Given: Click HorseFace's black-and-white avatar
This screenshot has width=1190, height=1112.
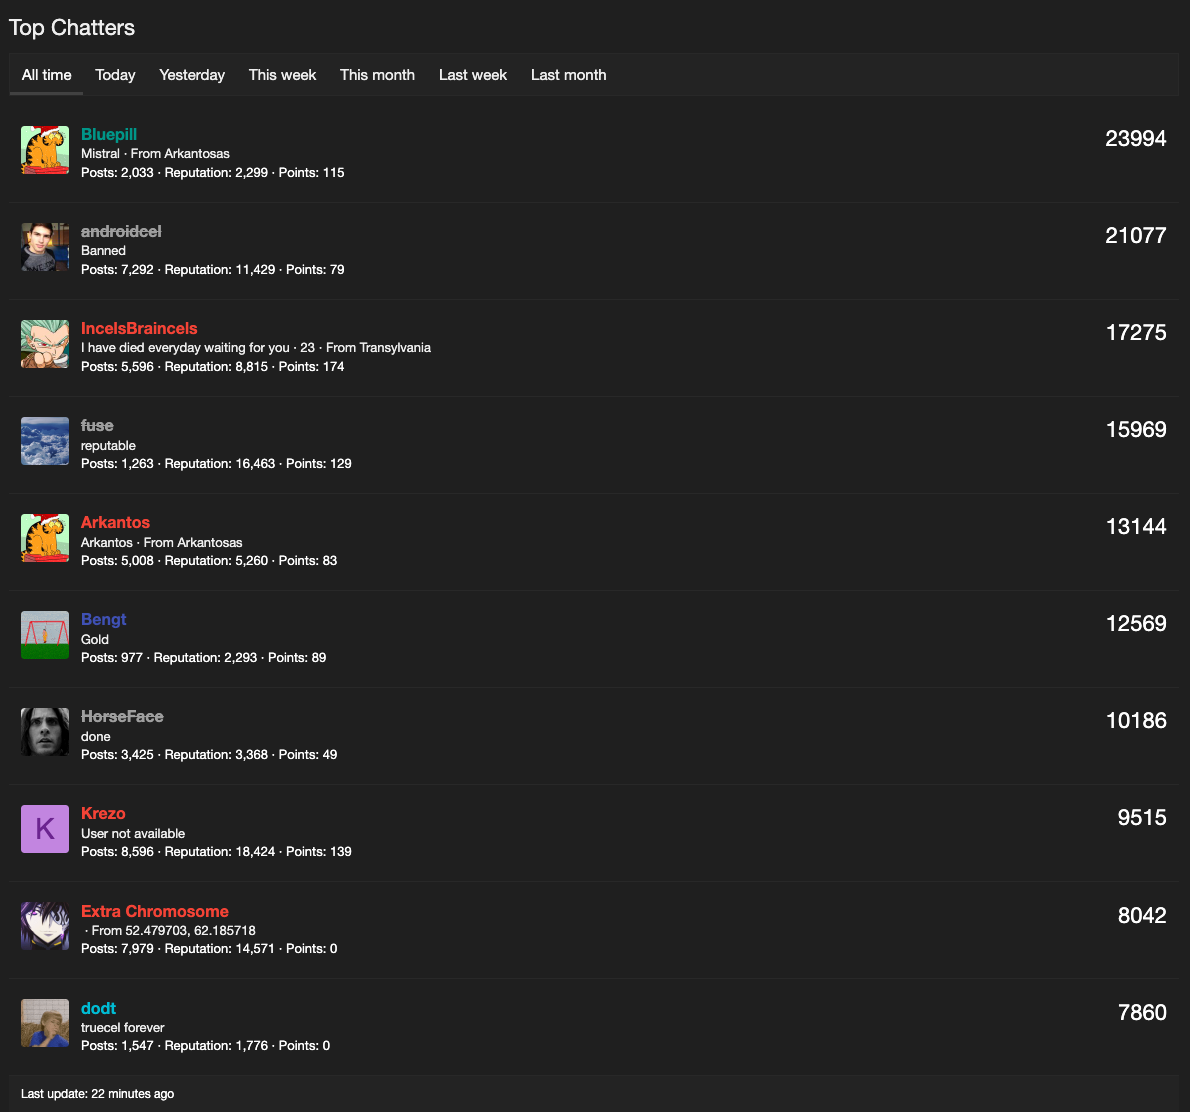Looking at the screenshot, I should (x=45, y=732).
